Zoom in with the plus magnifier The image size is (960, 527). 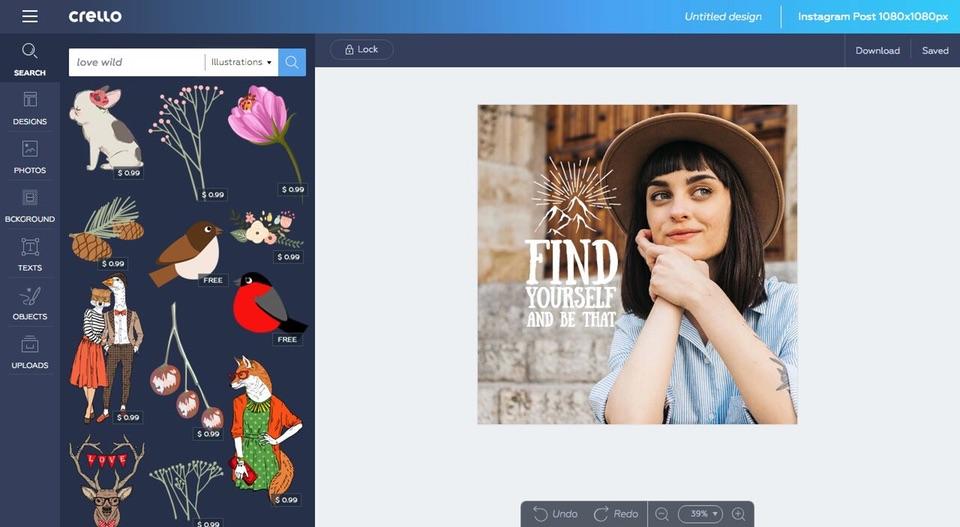pyautogui.click(x=739, y=514)
